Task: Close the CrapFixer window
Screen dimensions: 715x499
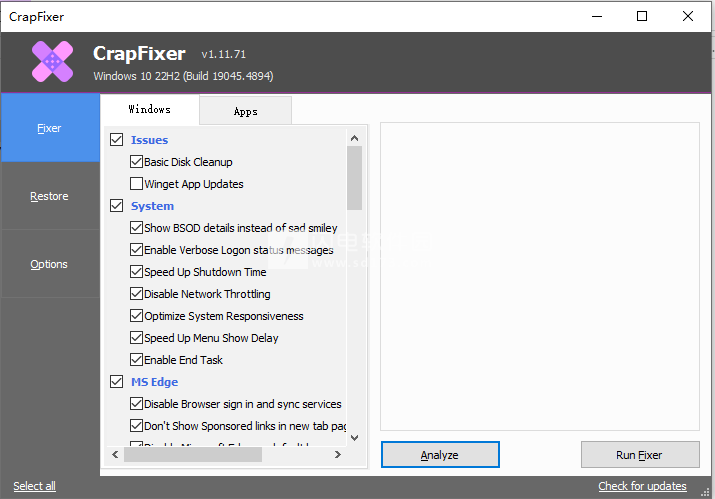Action: coord(688,16)
